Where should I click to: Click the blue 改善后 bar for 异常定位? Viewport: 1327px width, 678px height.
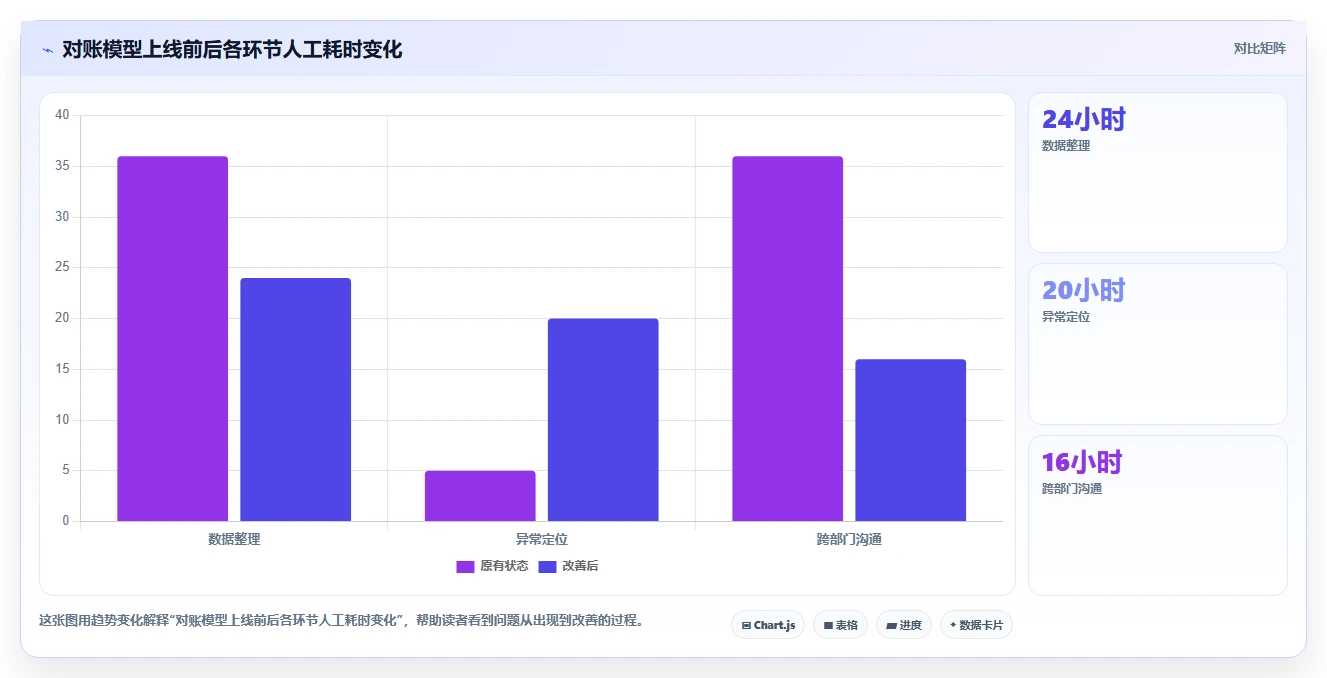603,420
